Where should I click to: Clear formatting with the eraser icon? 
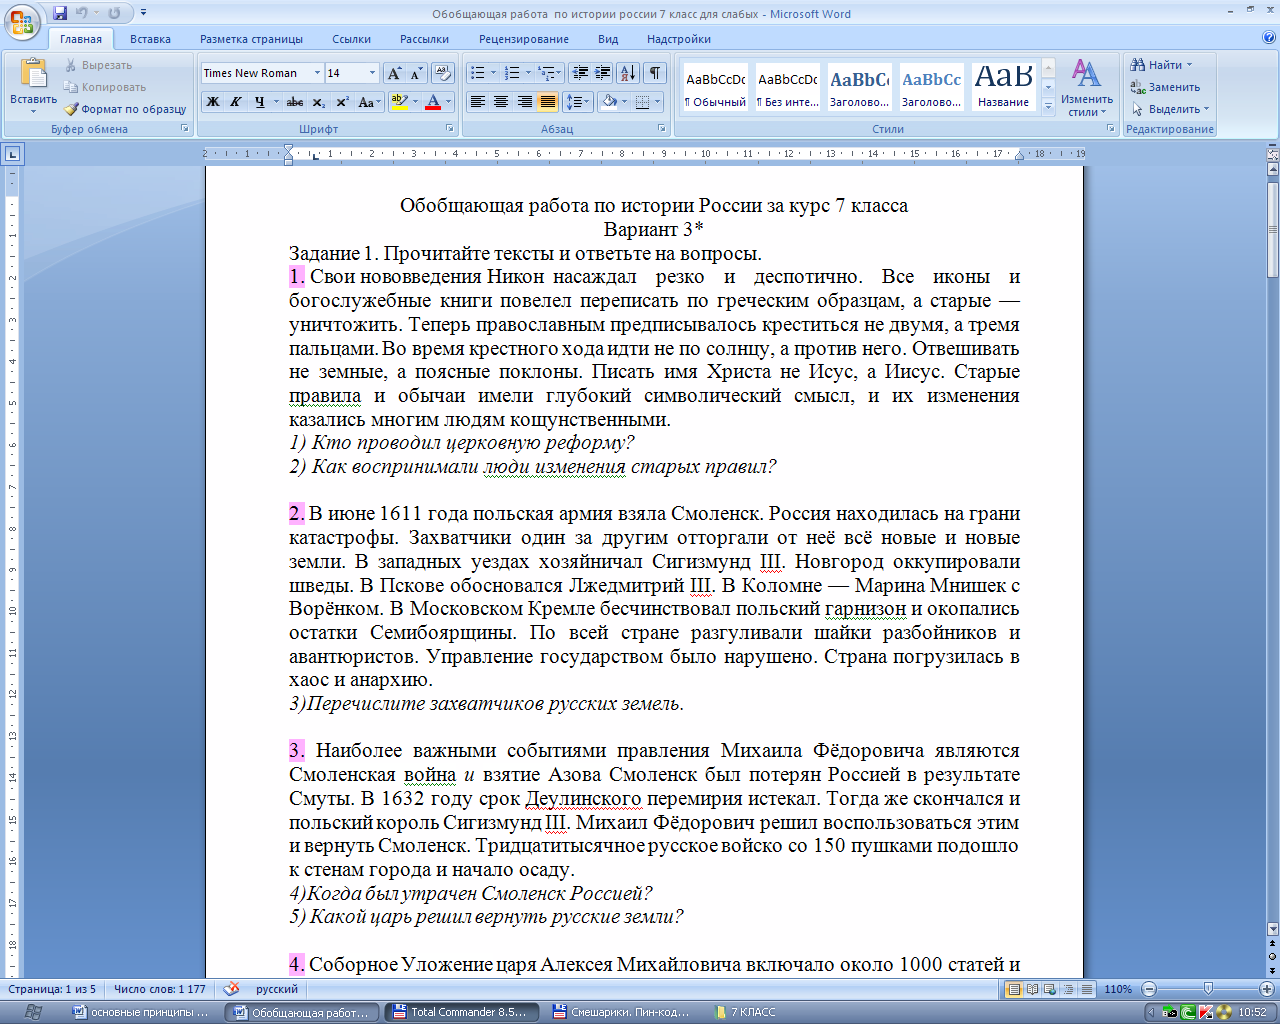(444, 73)
